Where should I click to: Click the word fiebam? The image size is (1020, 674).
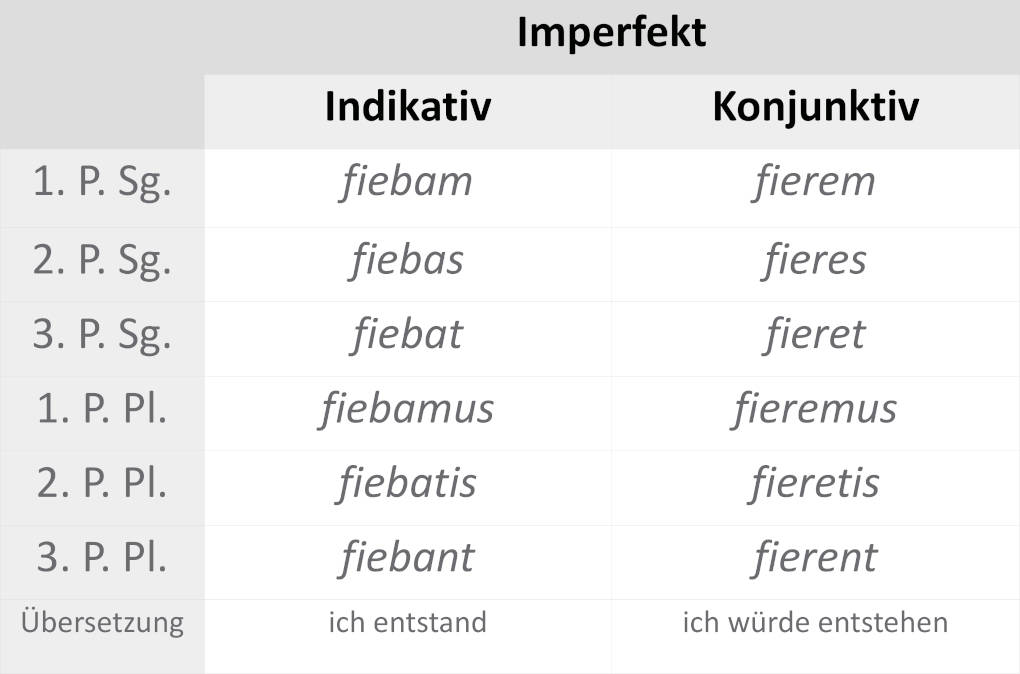pos(406,183)
